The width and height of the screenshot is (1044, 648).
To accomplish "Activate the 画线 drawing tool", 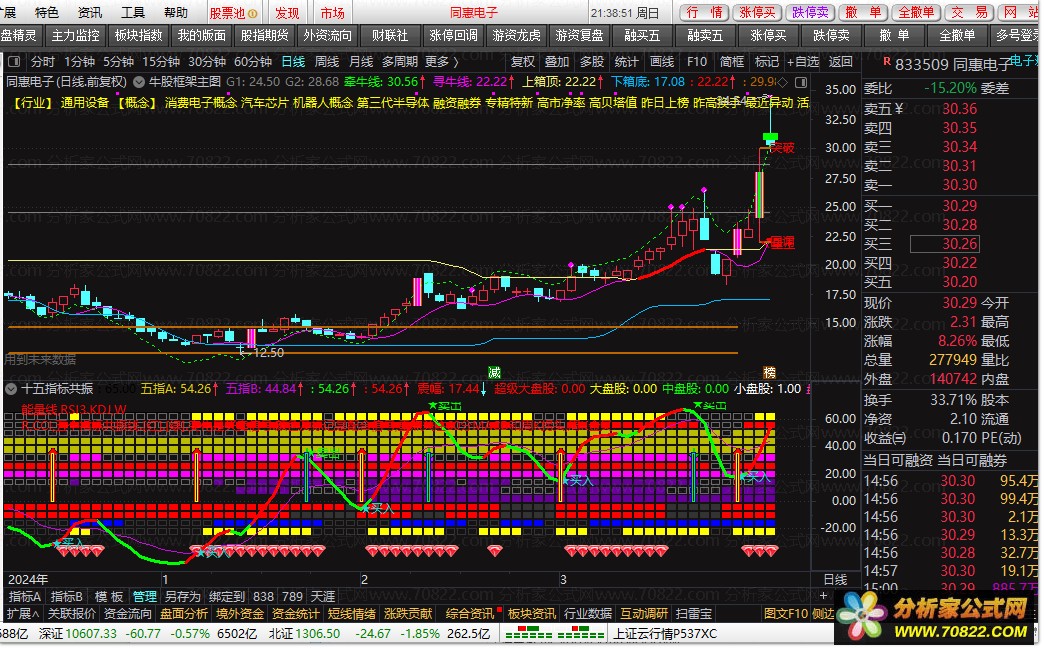I will coord(662,62).
